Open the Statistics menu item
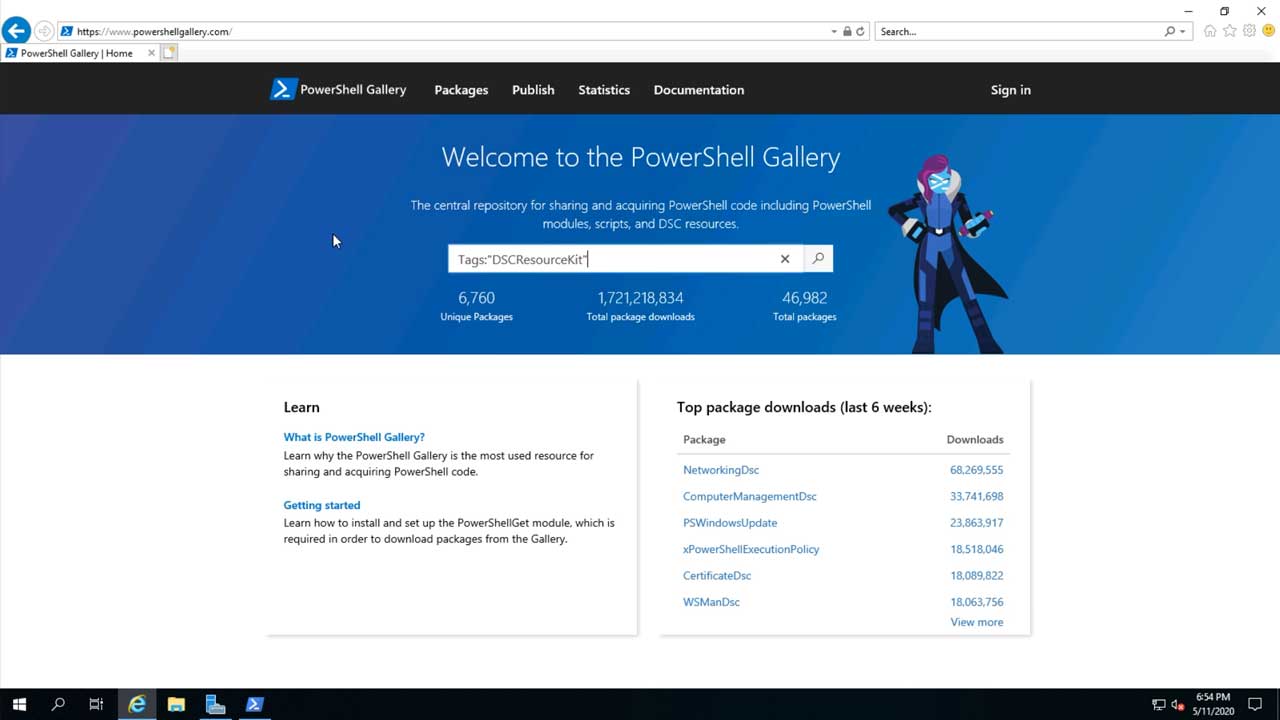1280x720 pixels. coord(604,90)
